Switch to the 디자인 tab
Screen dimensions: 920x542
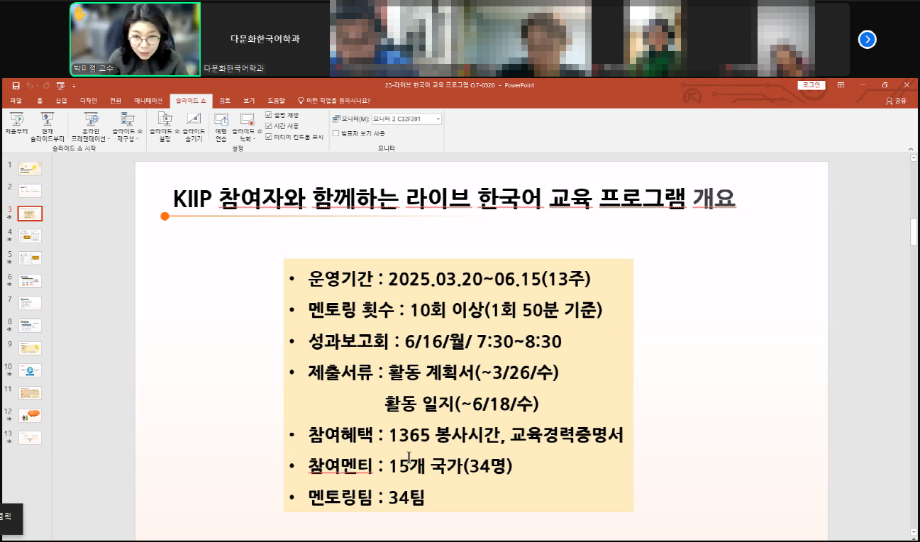(x=88, y=101)
